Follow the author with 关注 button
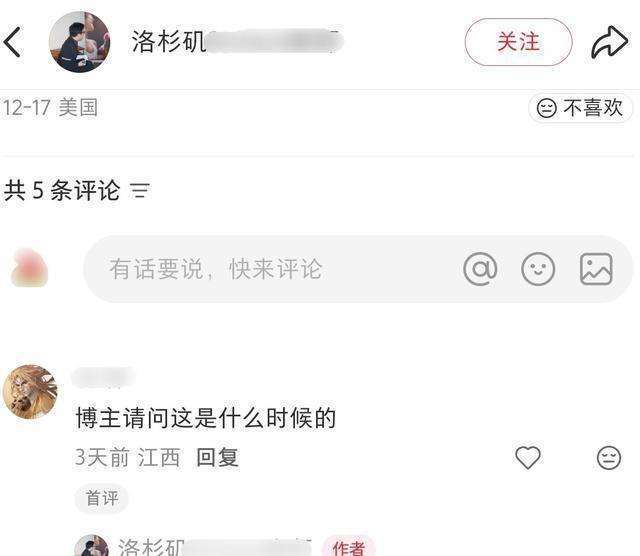Screen dimensions: 640x556 (x=518, y=42)
